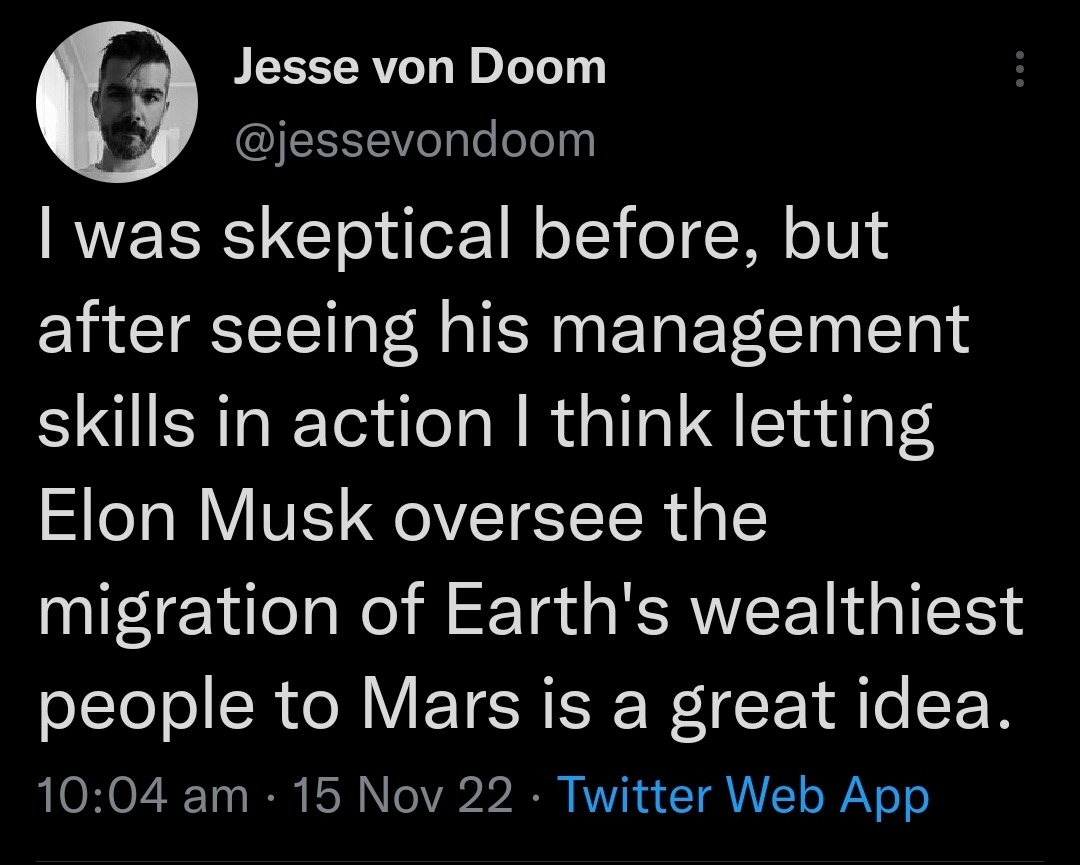
Task: Click the word Mars in tweet
Action: (x=441, y=705)
